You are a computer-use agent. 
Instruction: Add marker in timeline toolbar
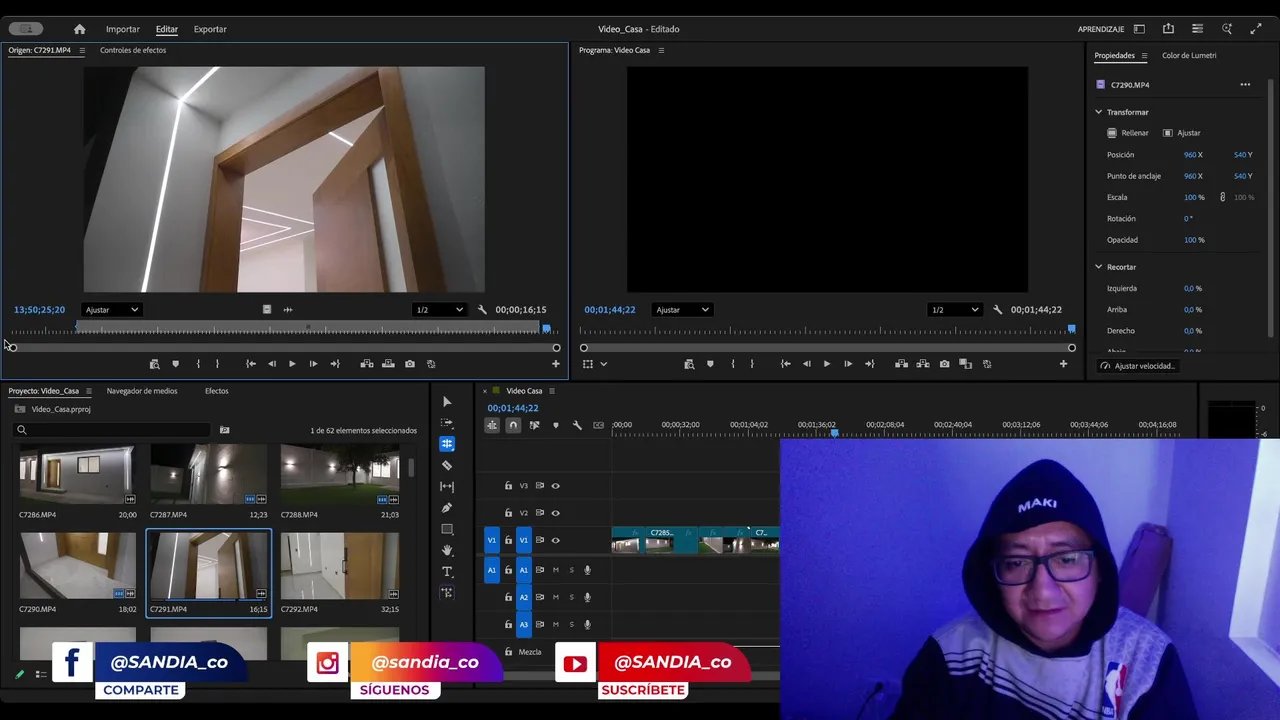(556, 425)
